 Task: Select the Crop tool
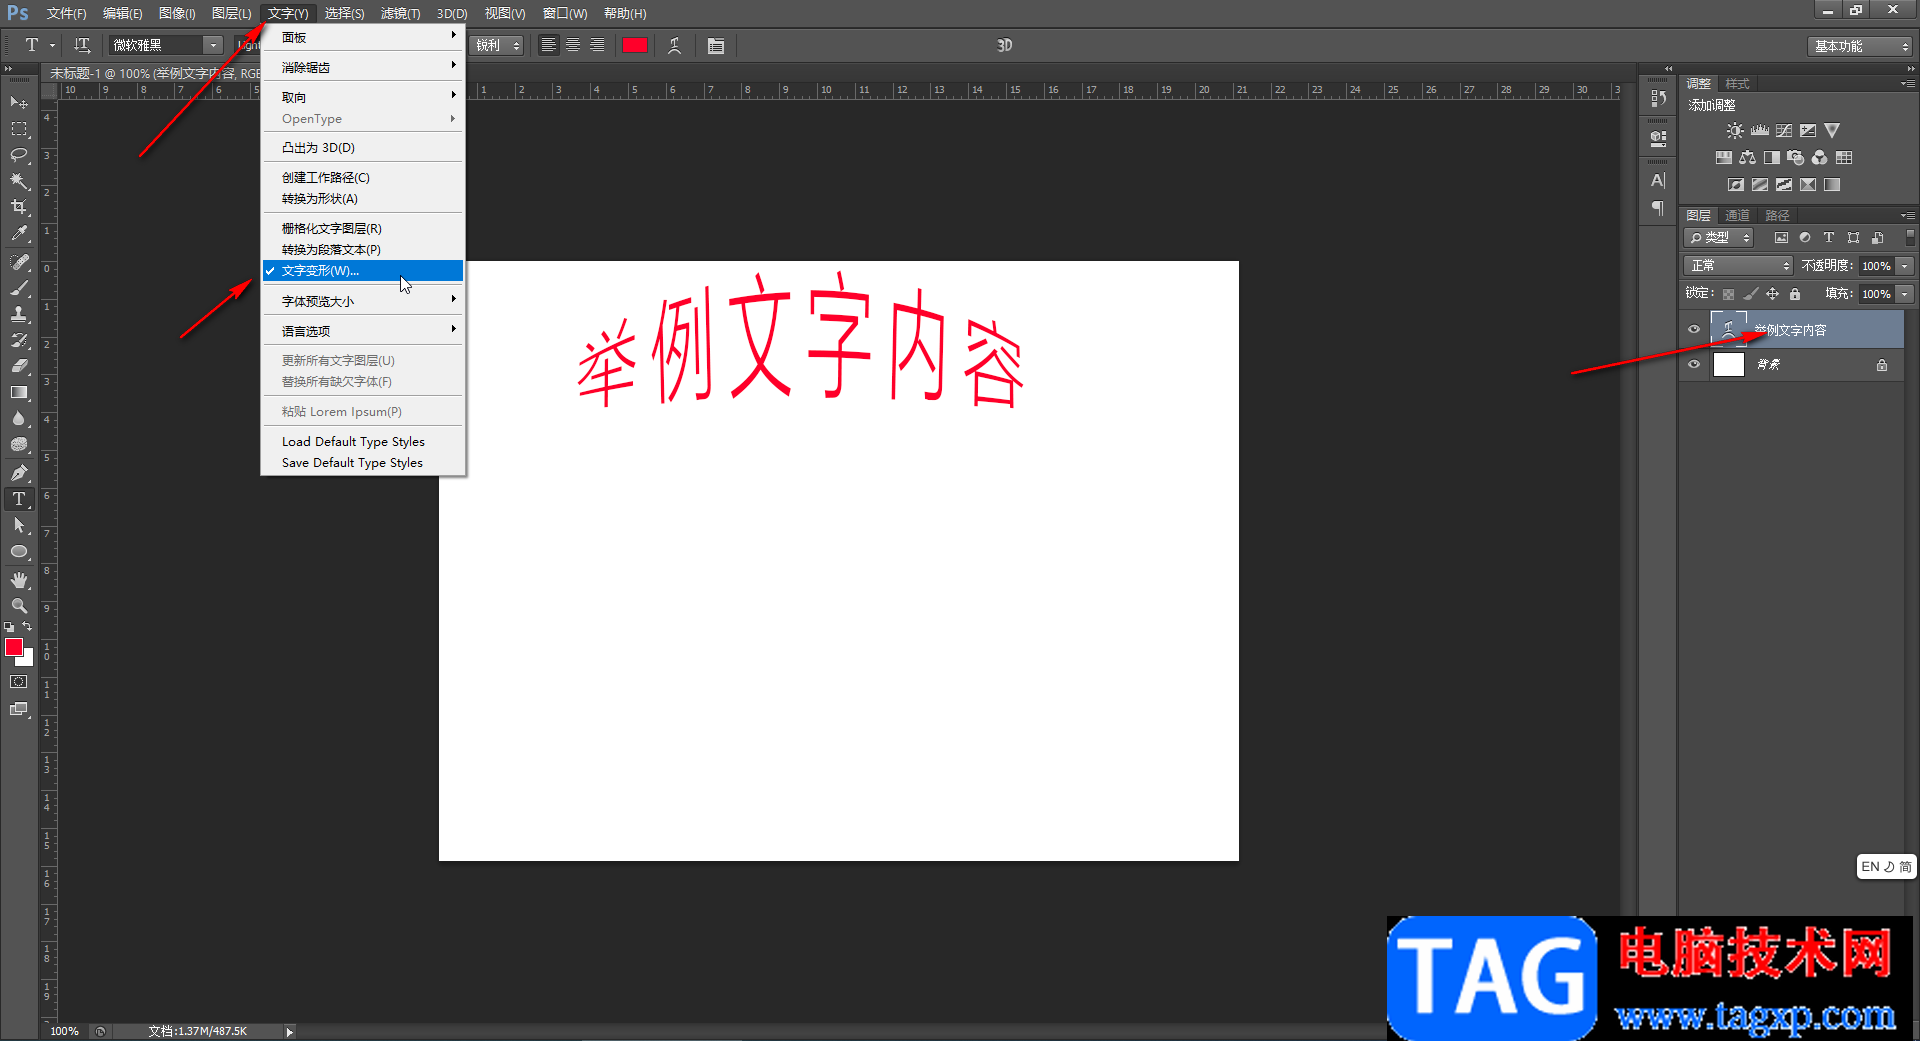click(x=19, y=207)
